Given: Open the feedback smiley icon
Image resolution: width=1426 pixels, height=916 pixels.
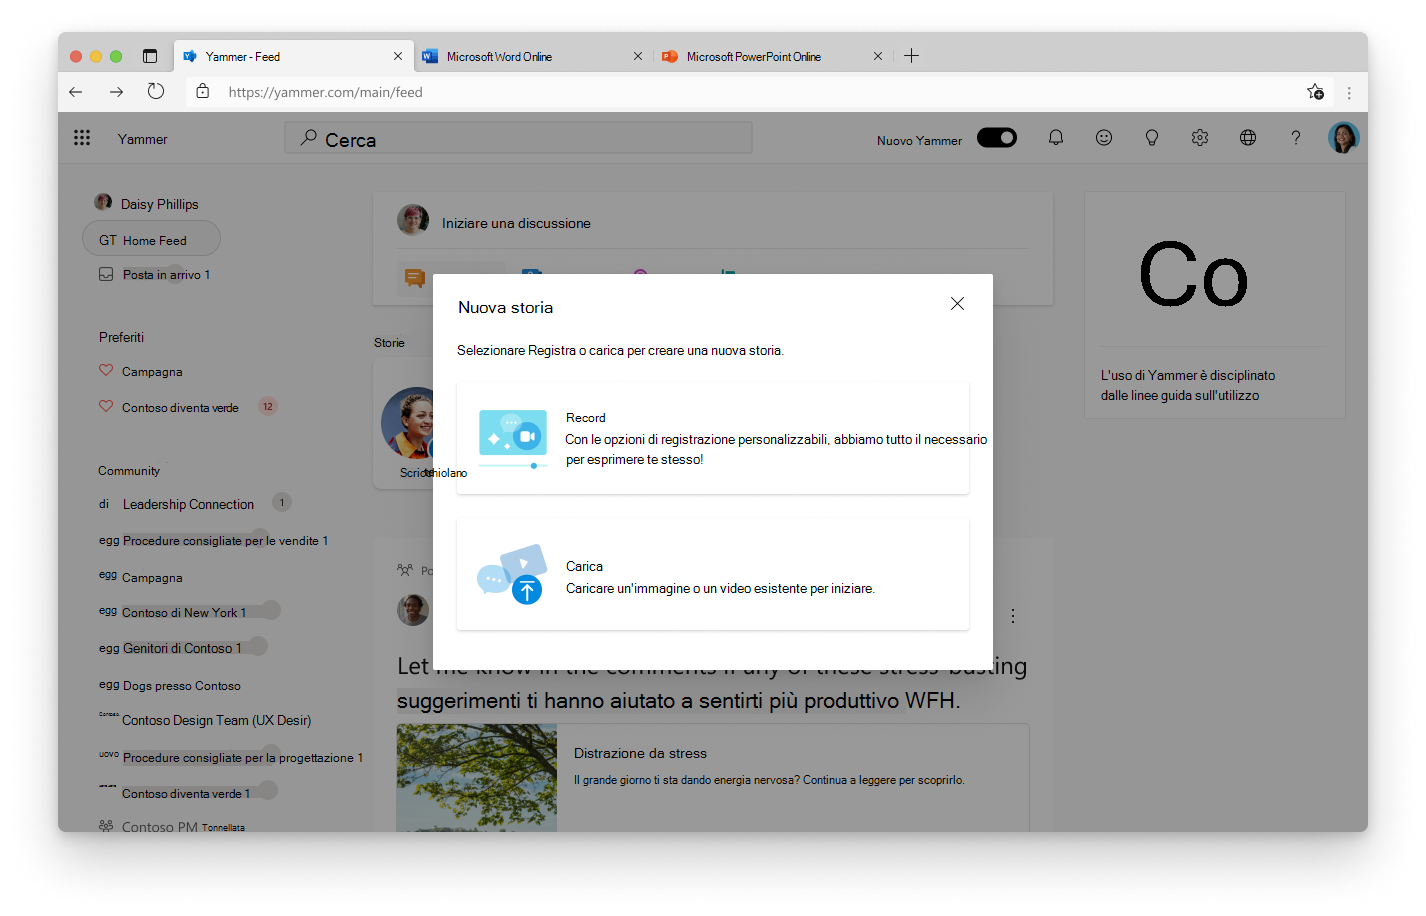Looking at the screenshot, I should tap(1104, 138).
